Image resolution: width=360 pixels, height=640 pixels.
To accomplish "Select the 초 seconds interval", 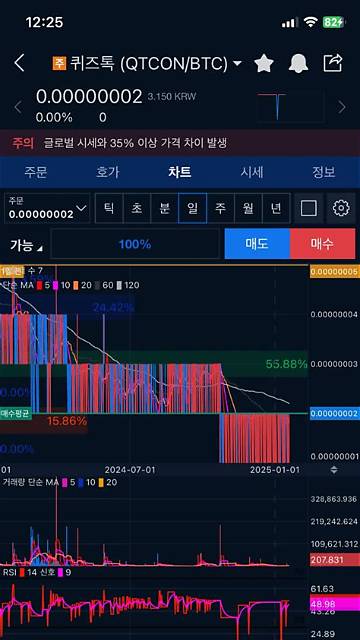I will [x=137, y=209].
